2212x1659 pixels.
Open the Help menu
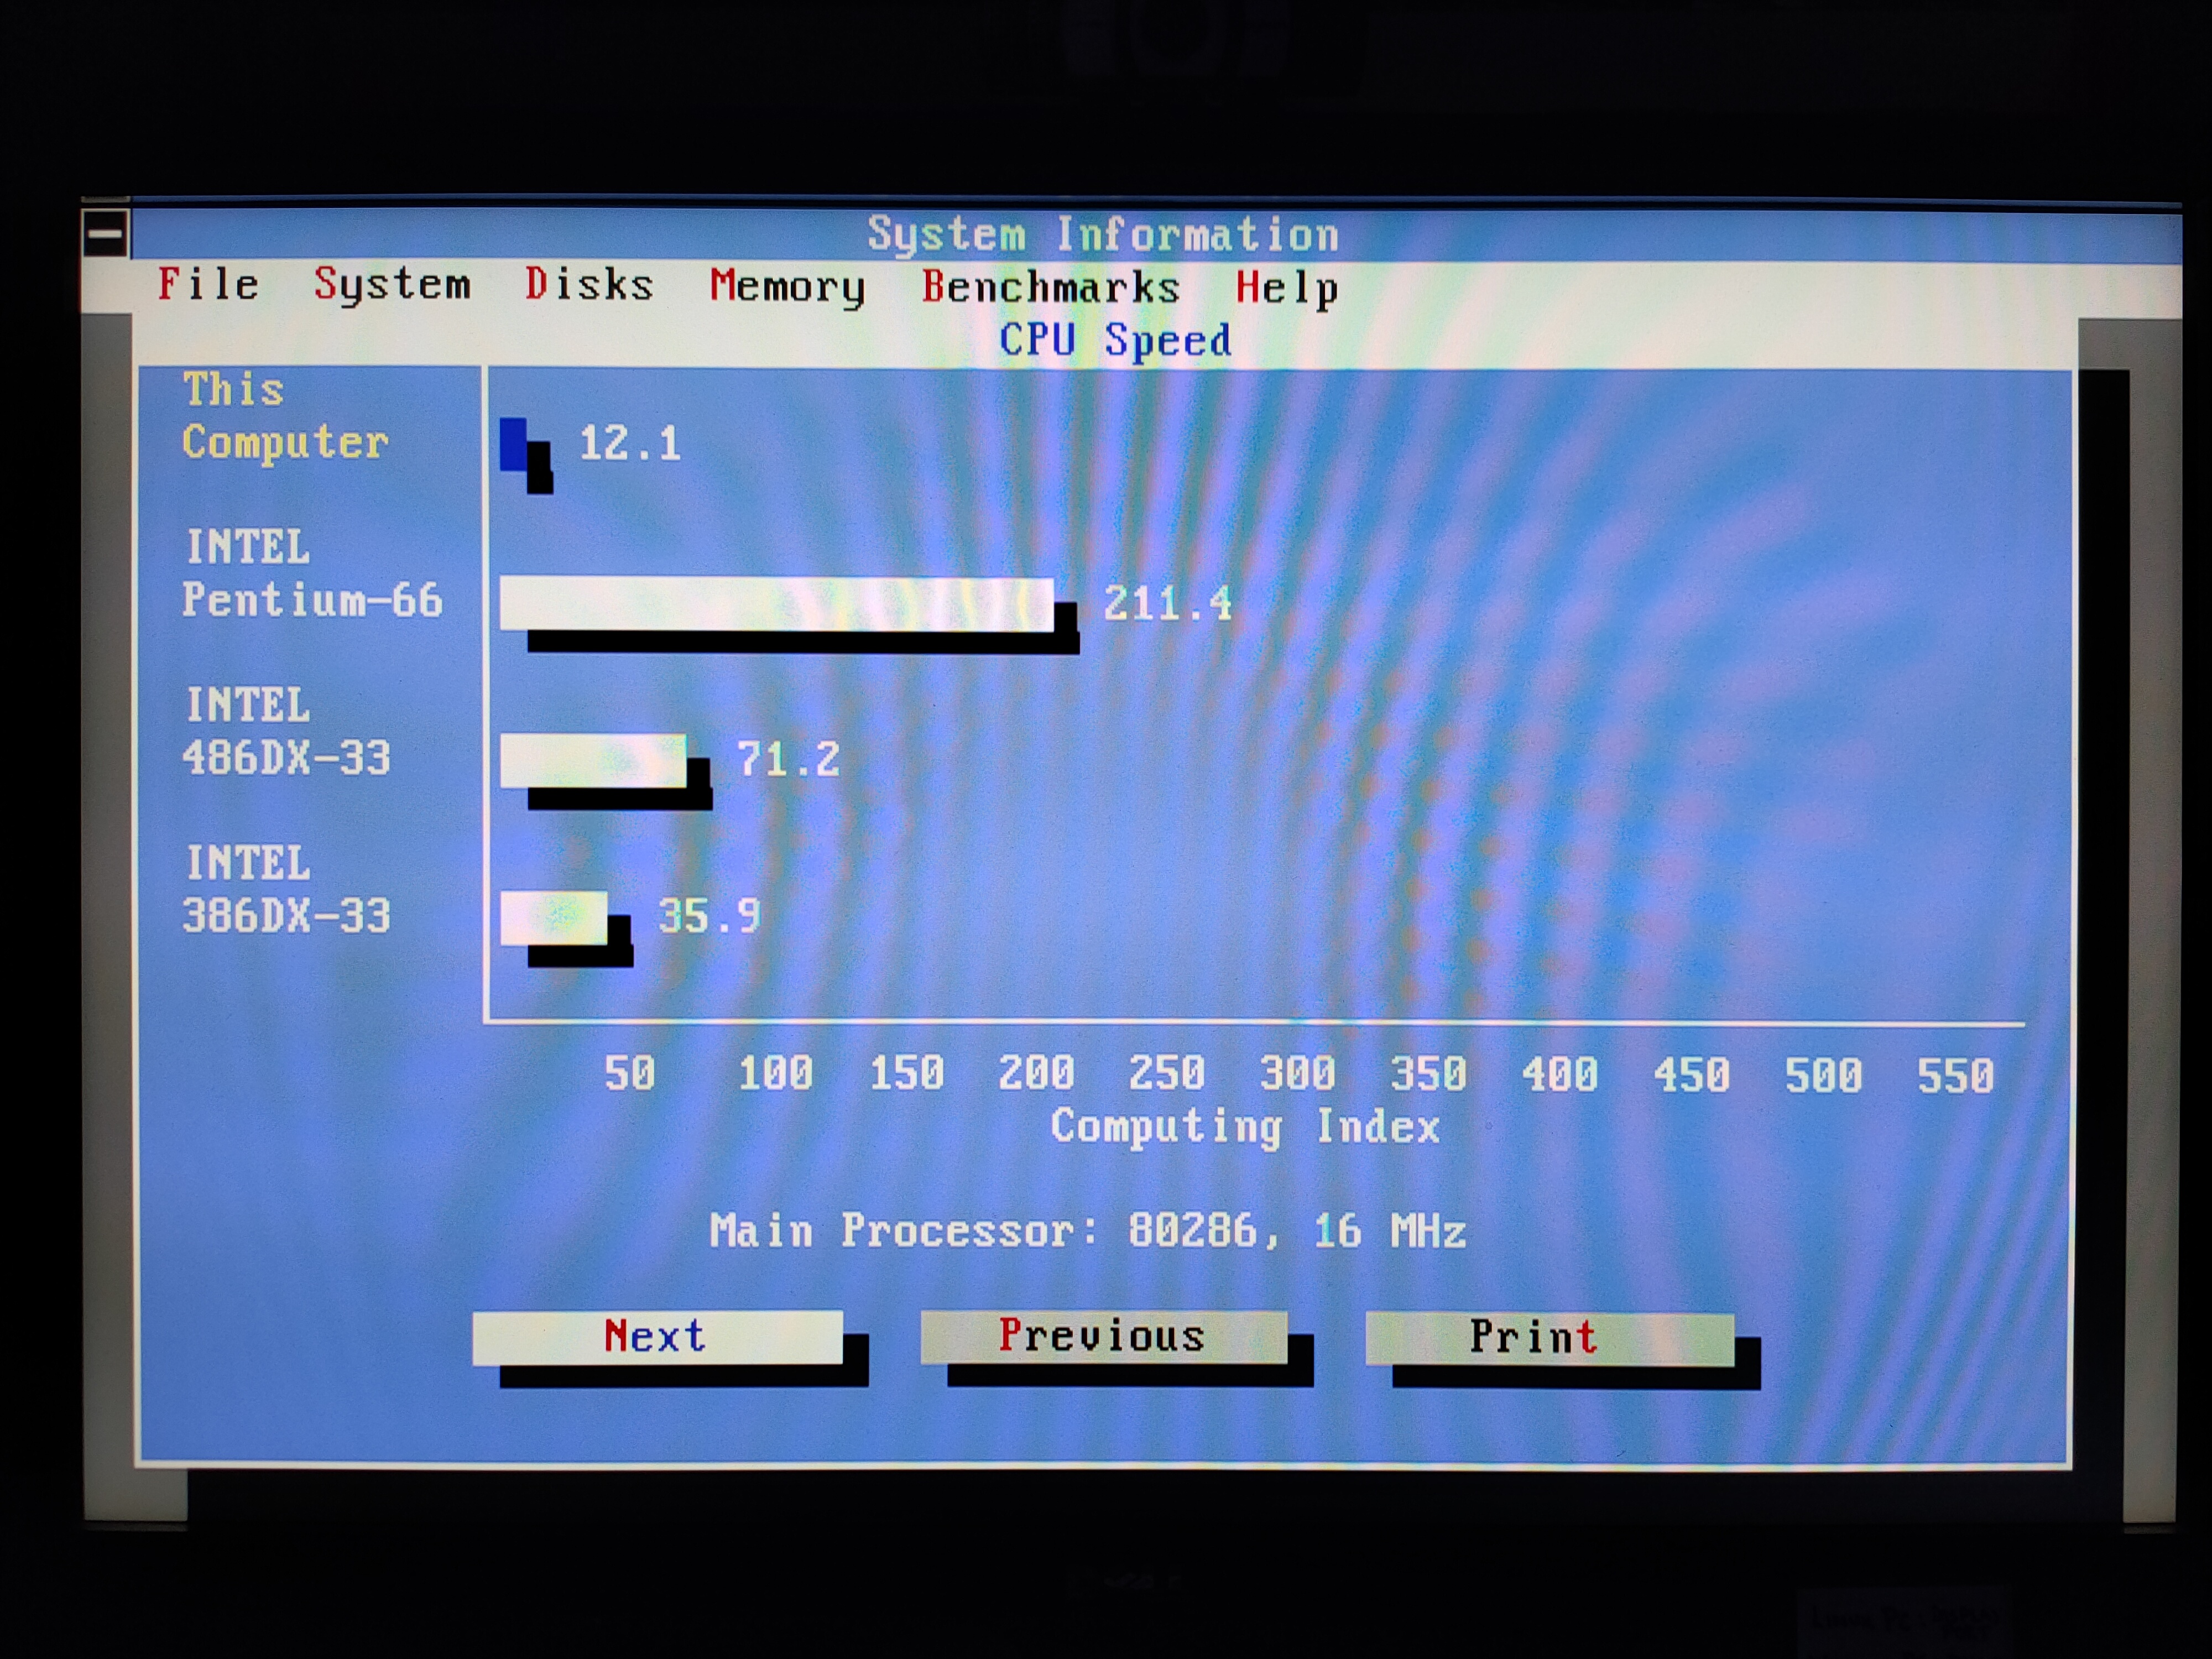pyautogui.click(x=1286, y=289)
